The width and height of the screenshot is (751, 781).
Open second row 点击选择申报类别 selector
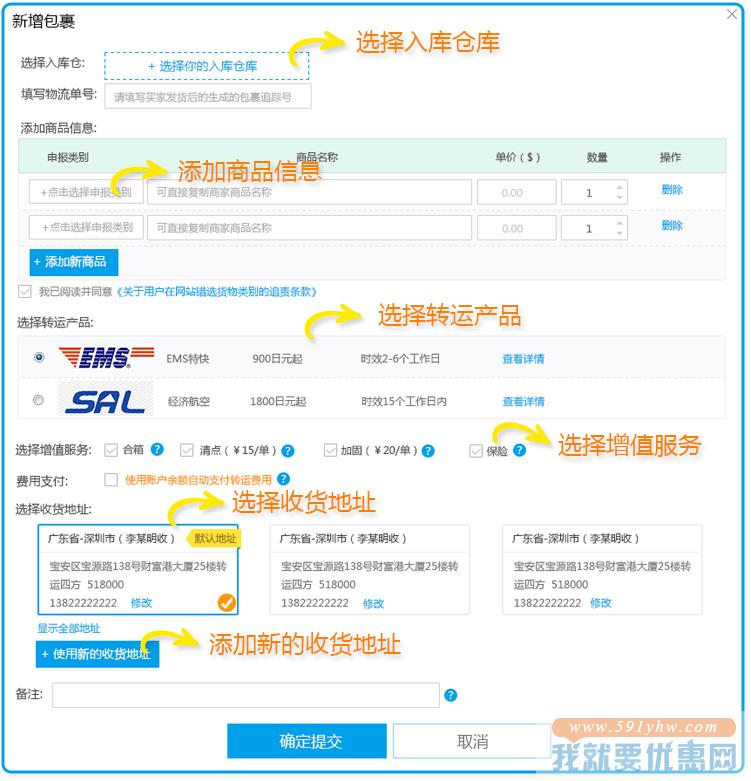(x=86, y=228)
